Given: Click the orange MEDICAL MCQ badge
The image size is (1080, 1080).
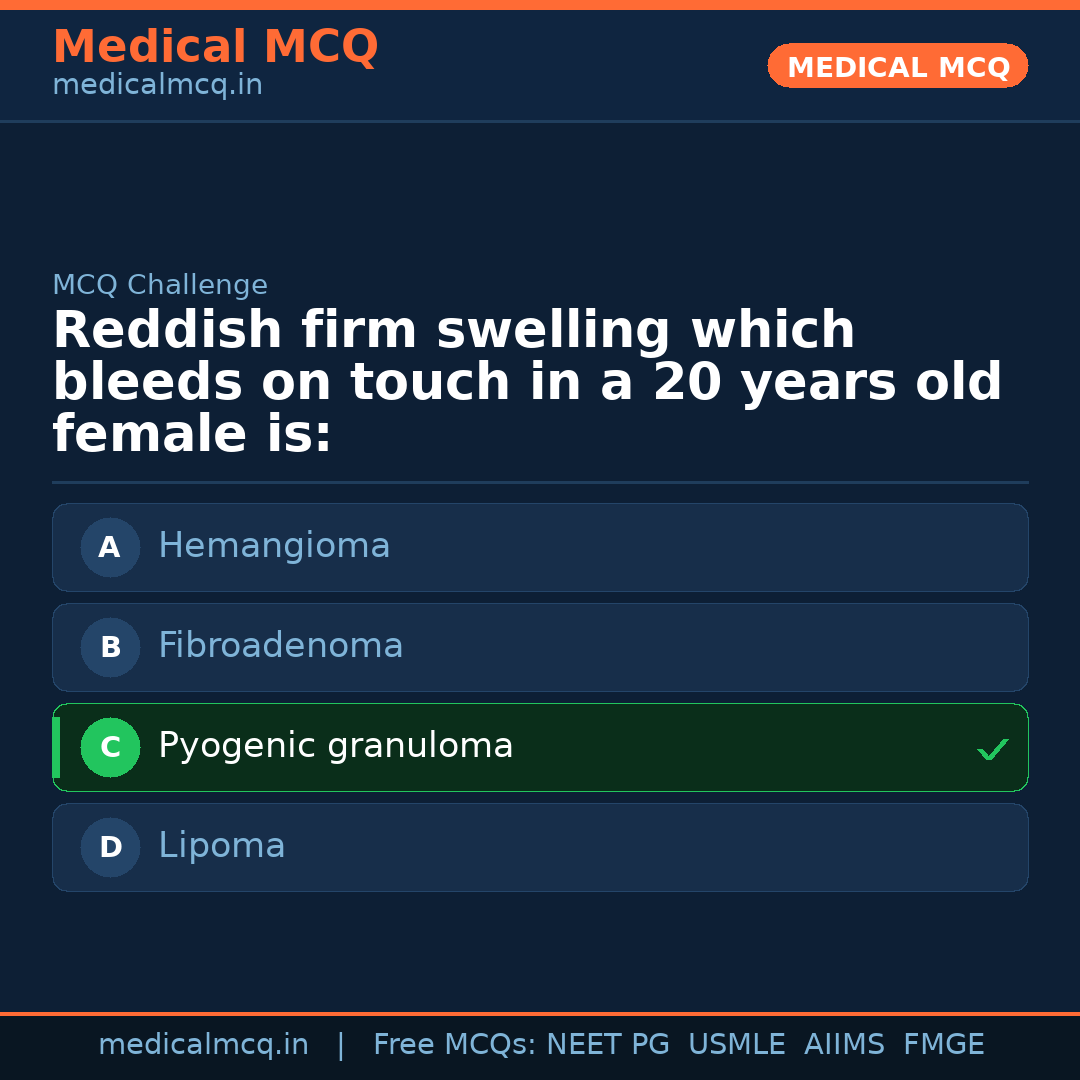Looking at the screenshot, I should pos(897,66).
